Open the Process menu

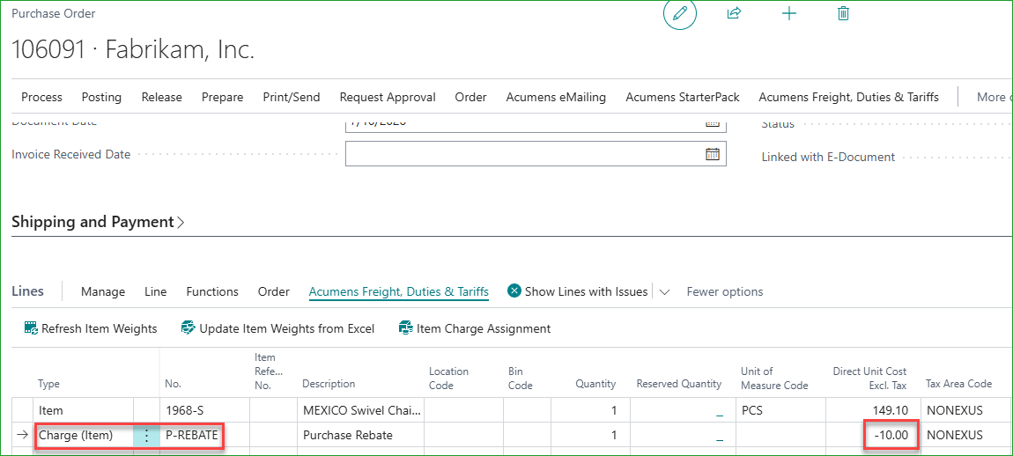click(42, 97)
